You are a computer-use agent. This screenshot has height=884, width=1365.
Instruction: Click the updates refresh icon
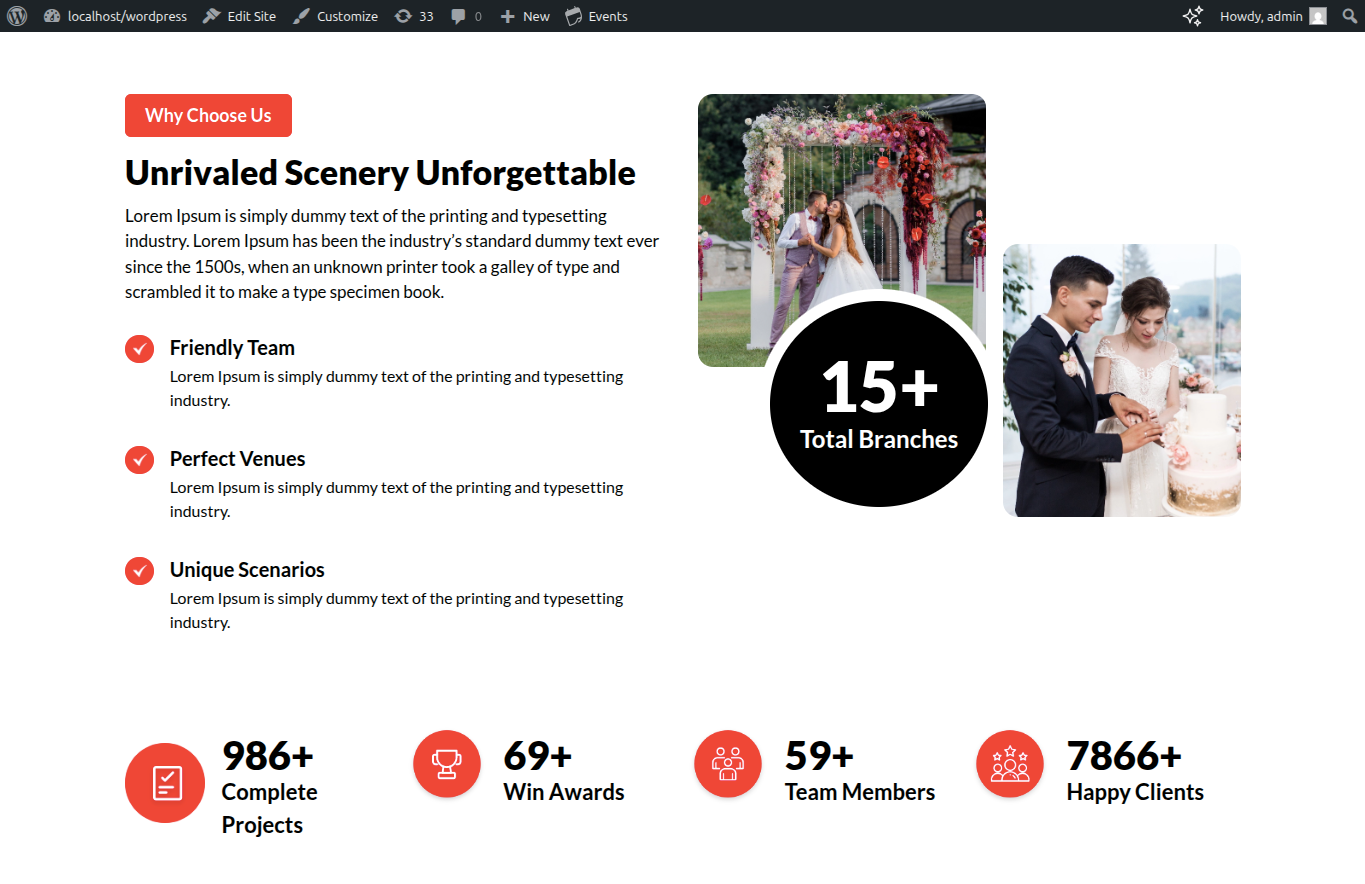(x=403, y=16)
